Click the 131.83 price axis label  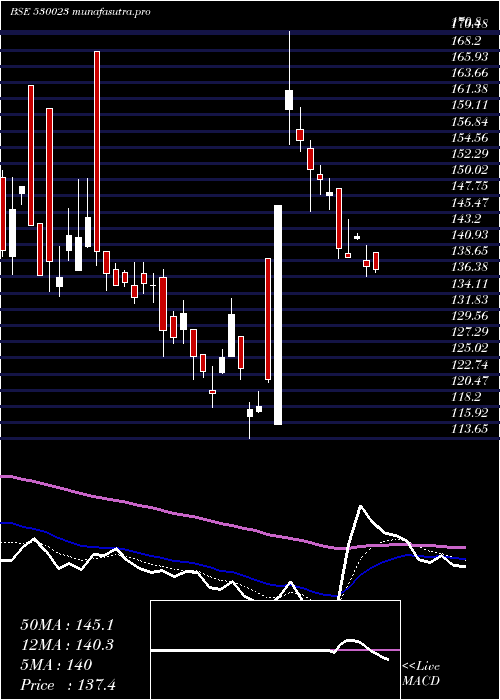[x=470, y=299]
